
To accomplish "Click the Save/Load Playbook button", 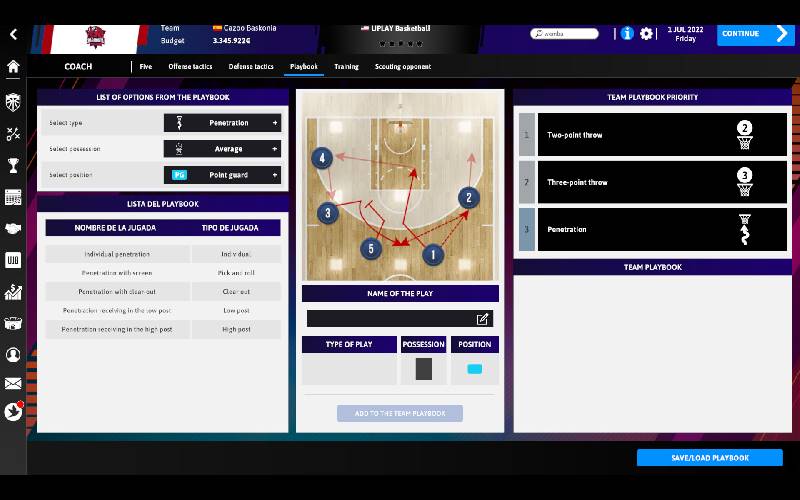I will [709, 458].
